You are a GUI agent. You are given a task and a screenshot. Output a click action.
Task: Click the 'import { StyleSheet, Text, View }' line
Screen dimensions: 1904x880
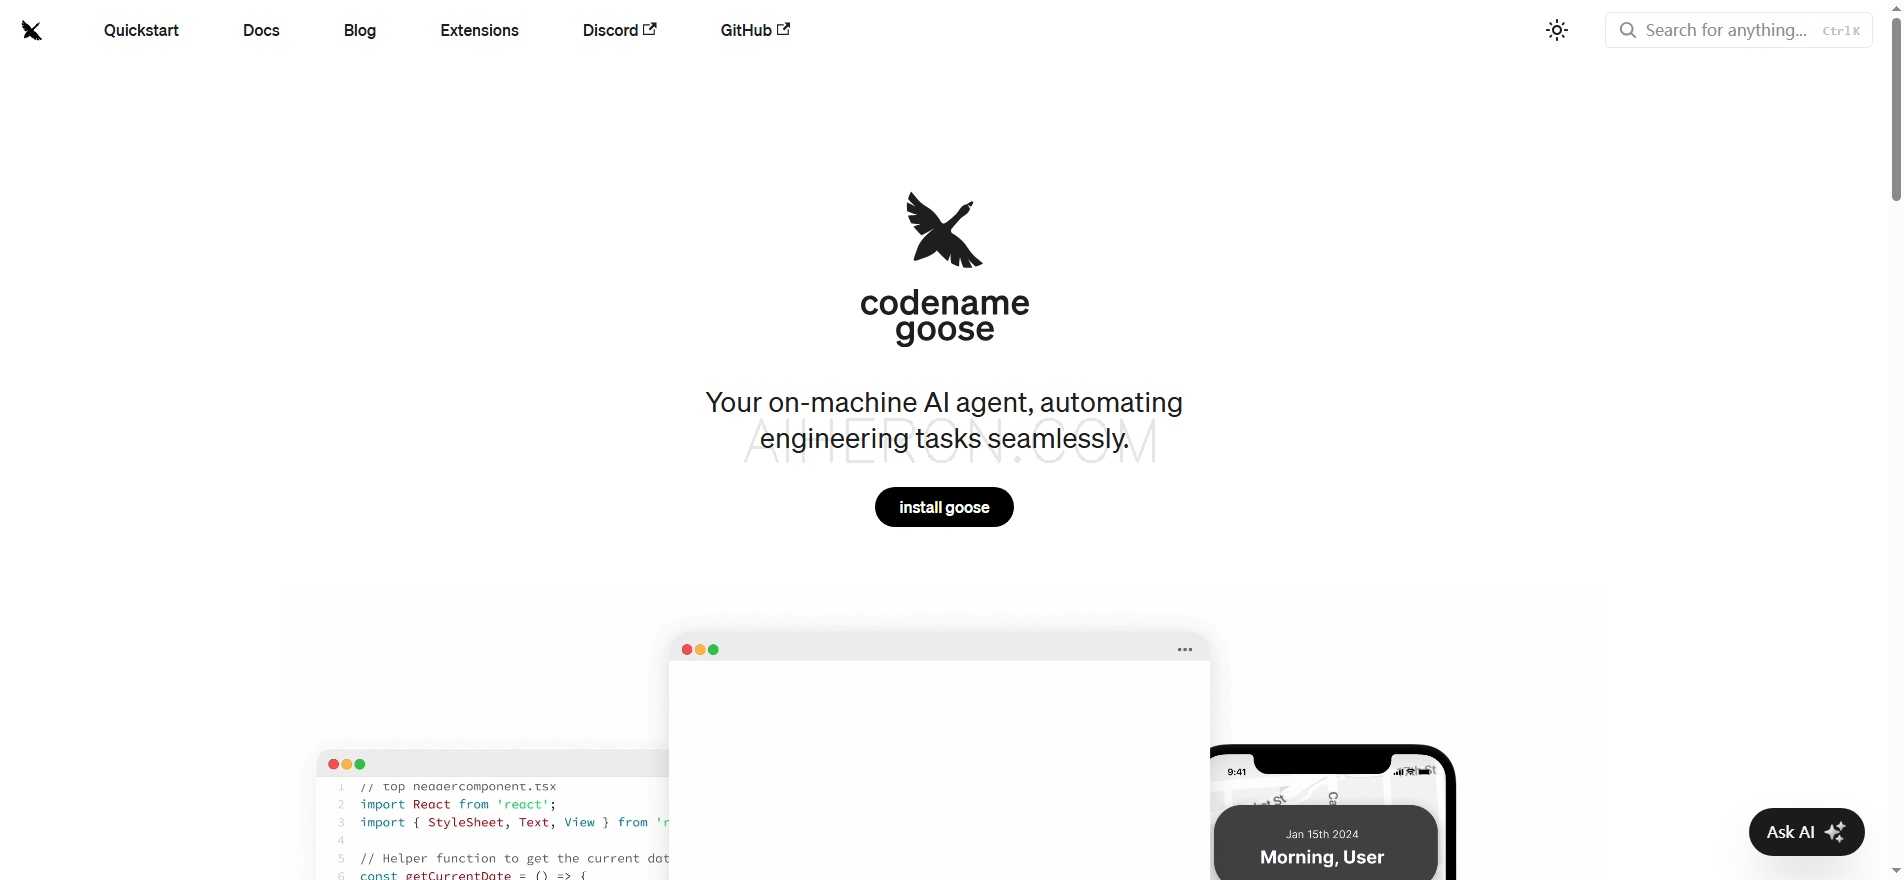point(513,822)
